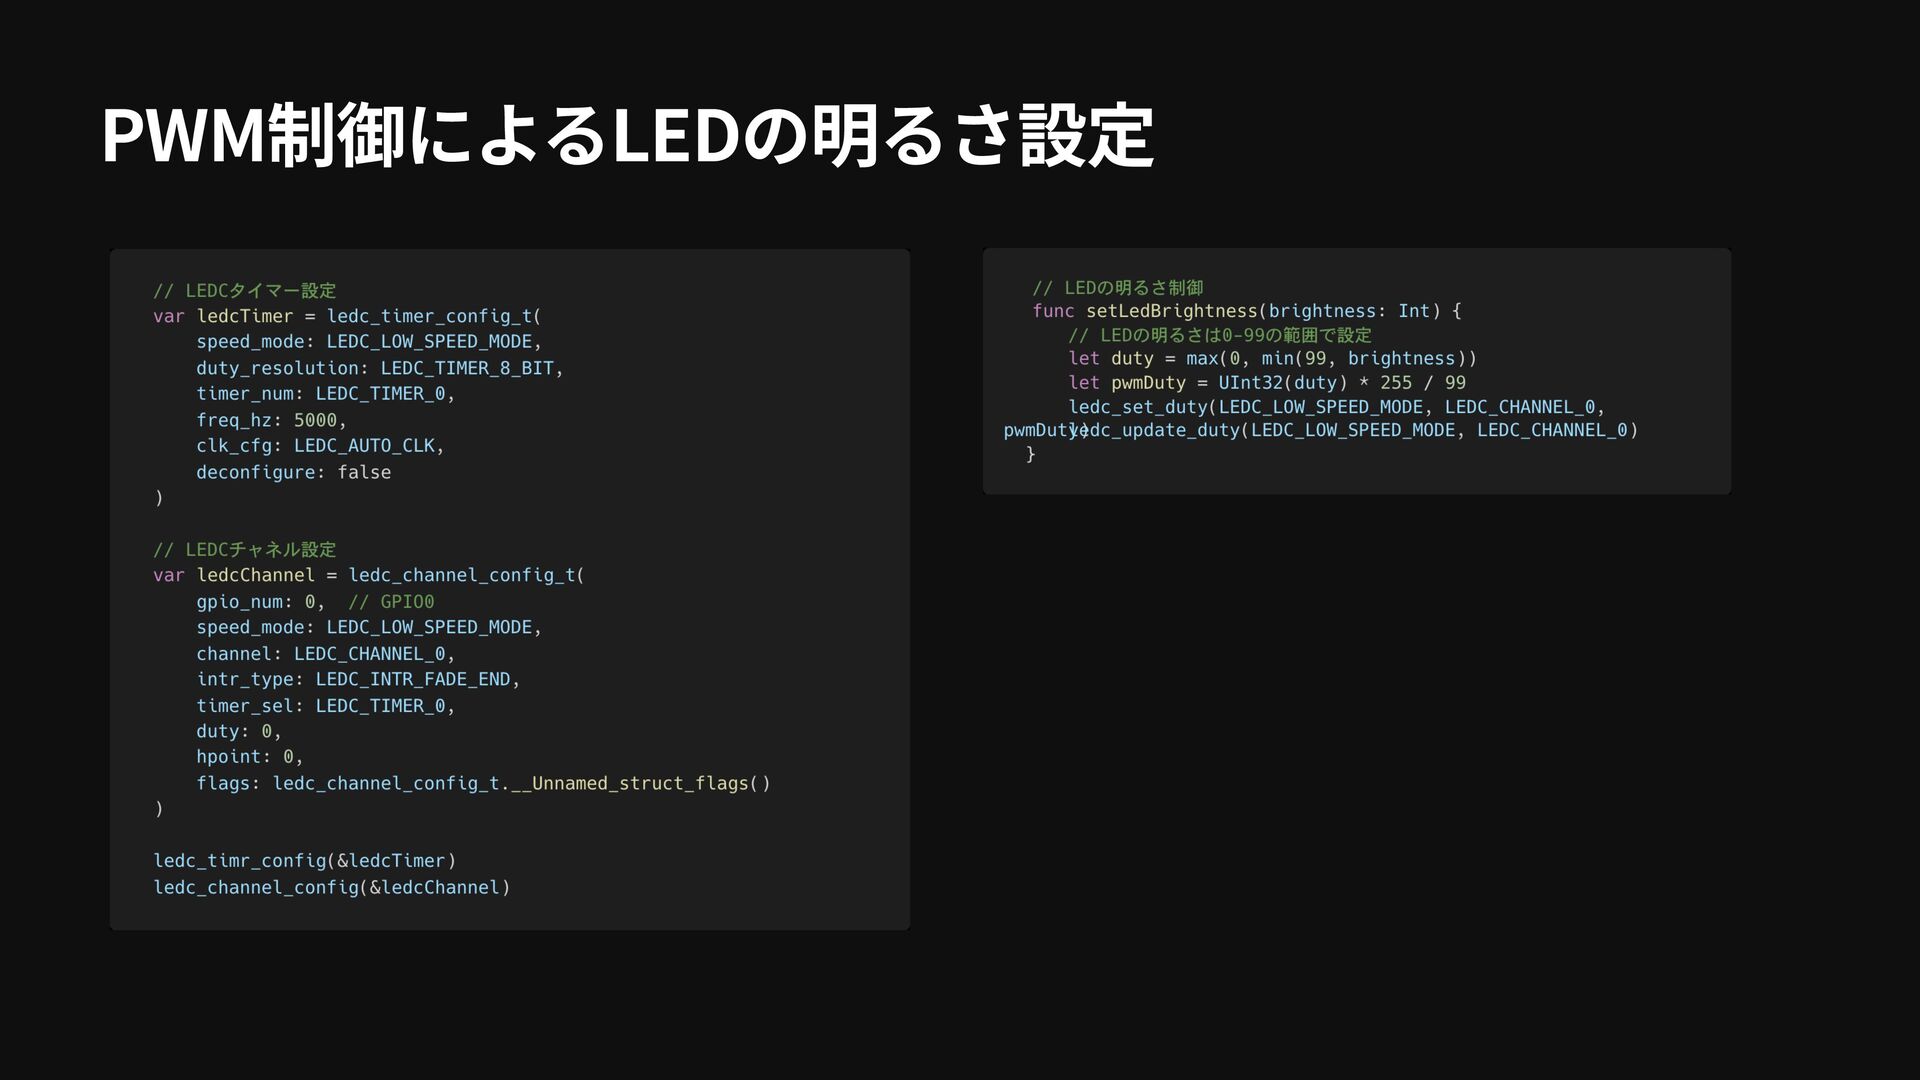Click the let duty max/min line

1272,359
